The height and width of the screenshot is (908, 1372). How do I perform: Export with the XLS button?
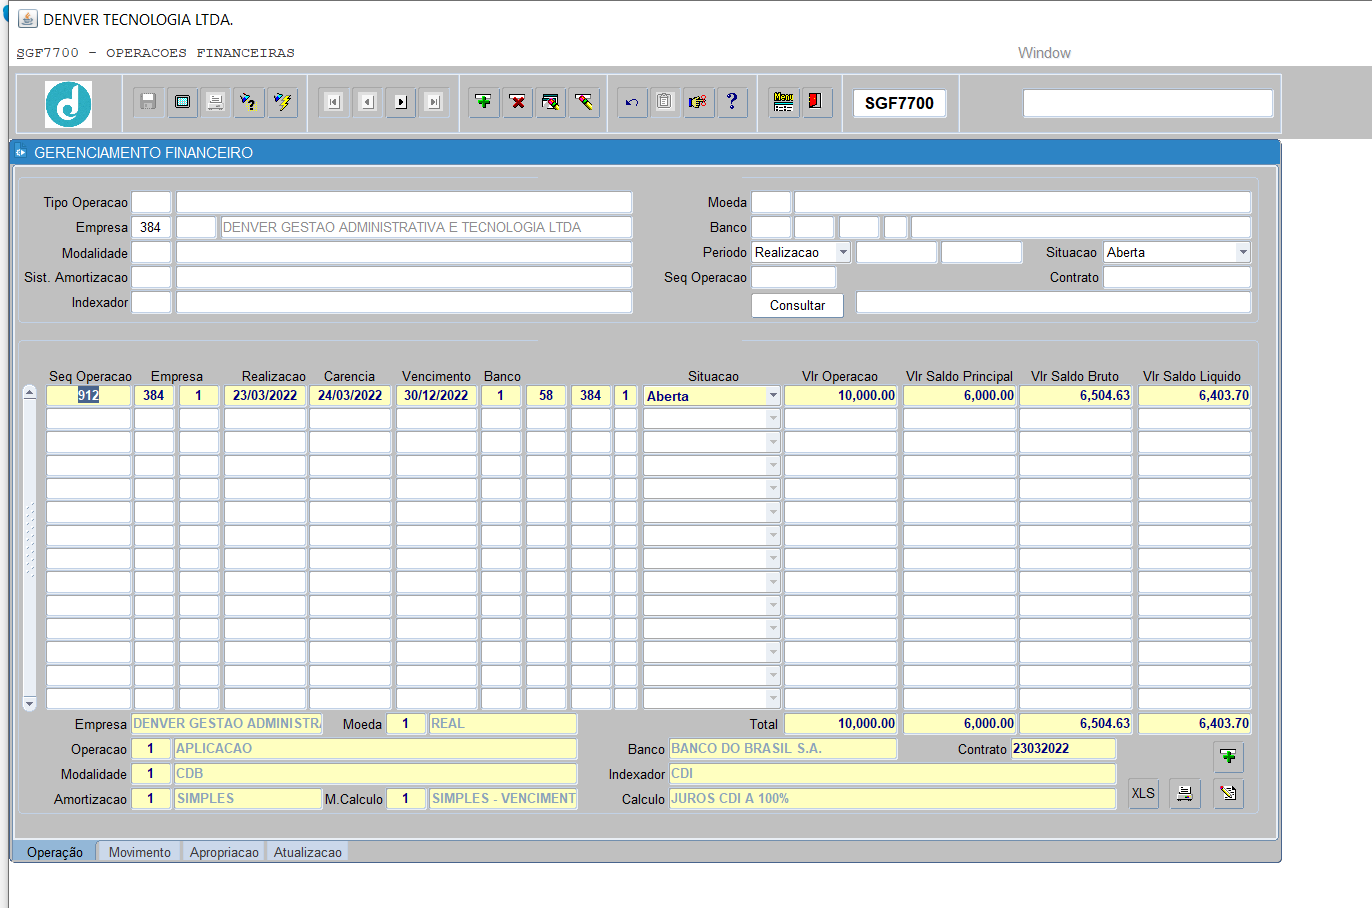1143,794
